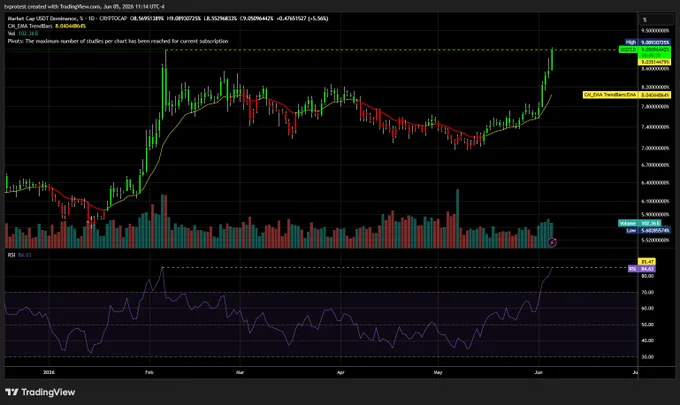The width and height of the screenshot is (680, 405).
Task: Click the 9.50000000% price scale value
Action: point(655,31)
